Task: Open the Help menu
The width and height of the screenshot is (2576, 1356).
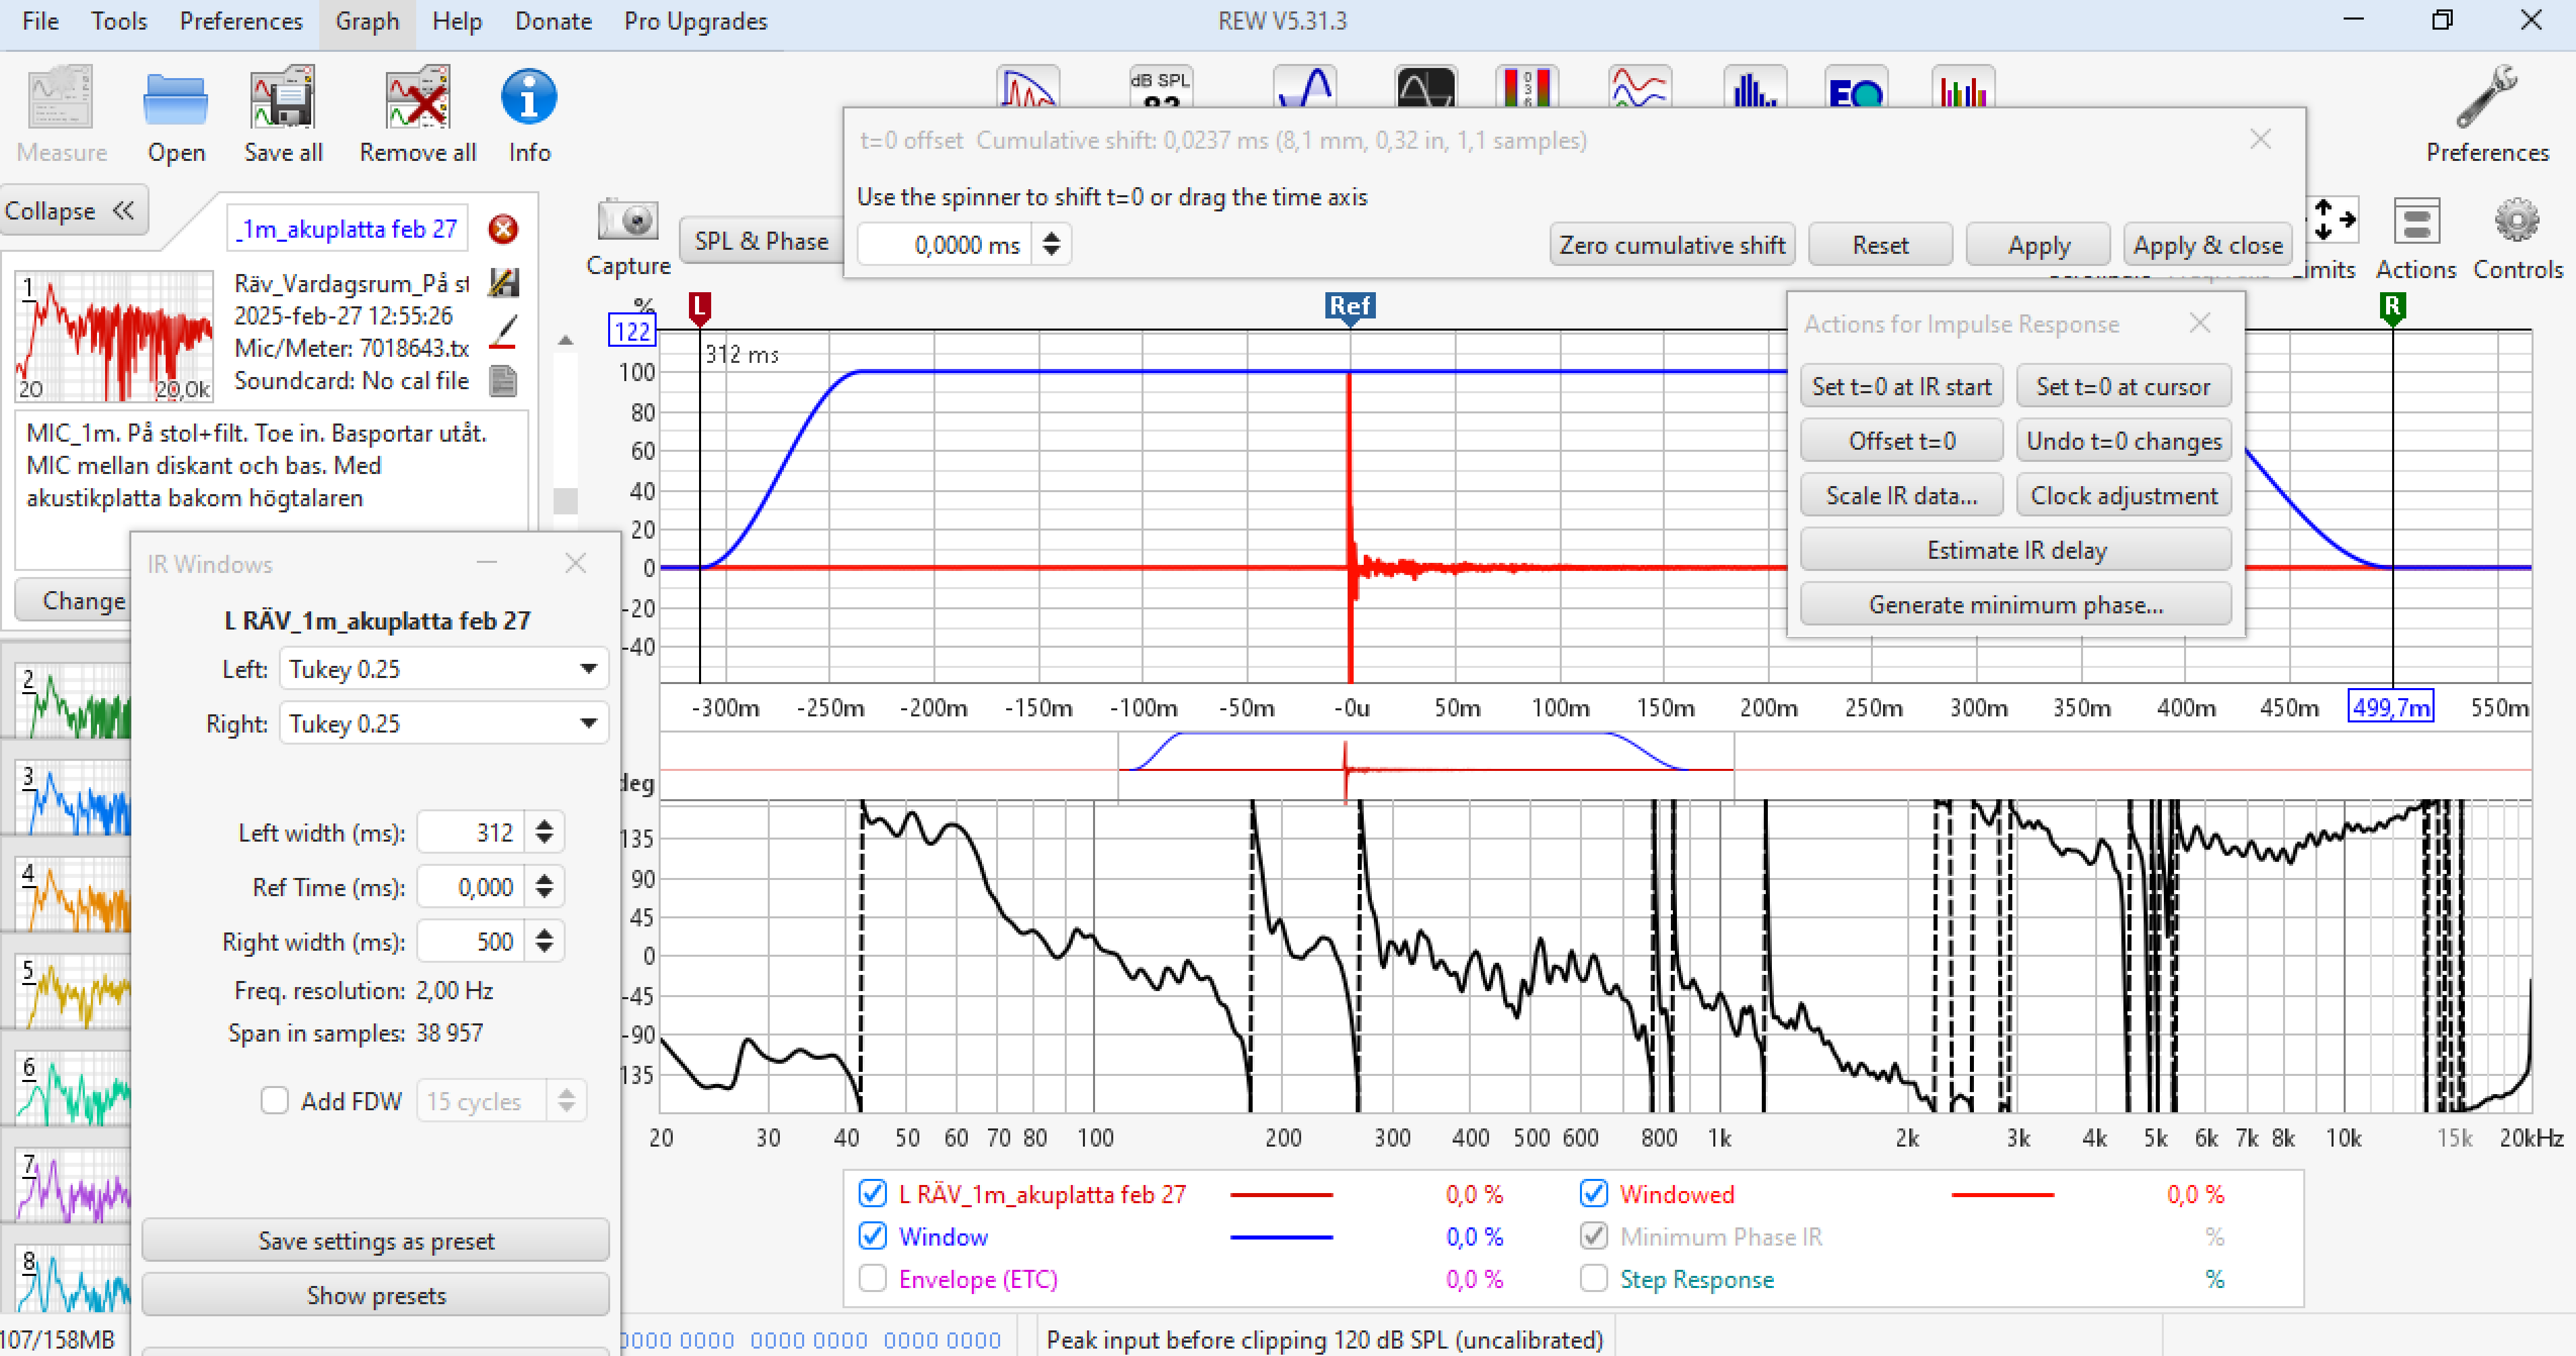Action: pos(457,21)
